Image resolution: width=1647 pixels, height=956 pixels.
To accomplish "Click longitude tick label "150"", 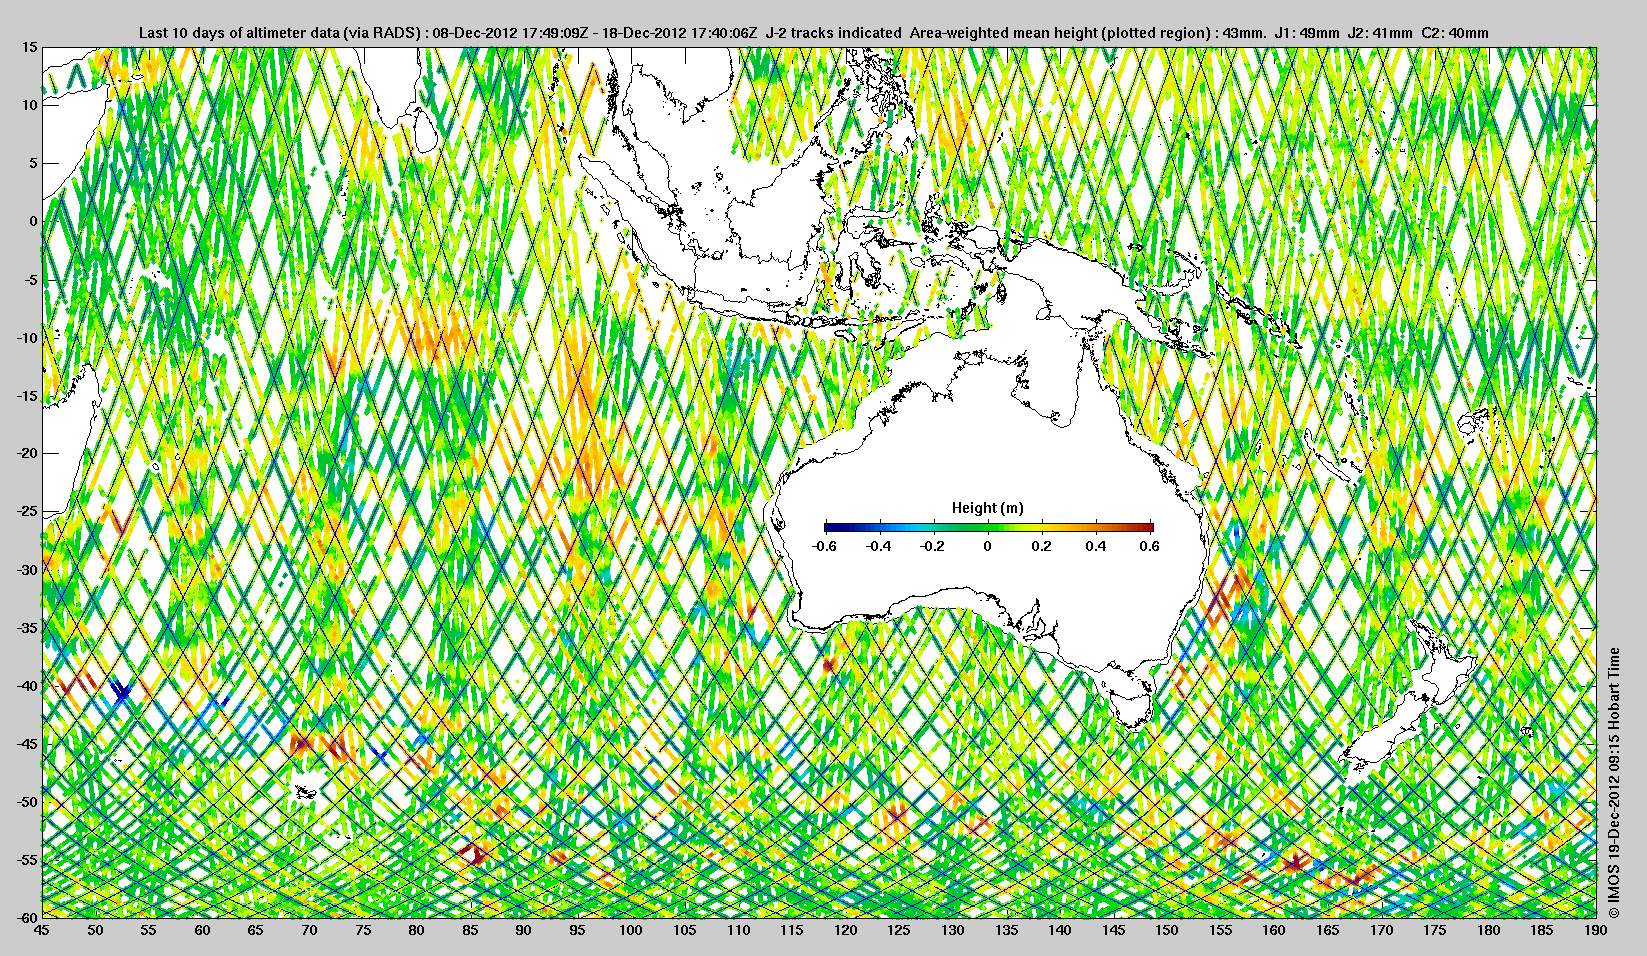I will tap(1167, 930).
